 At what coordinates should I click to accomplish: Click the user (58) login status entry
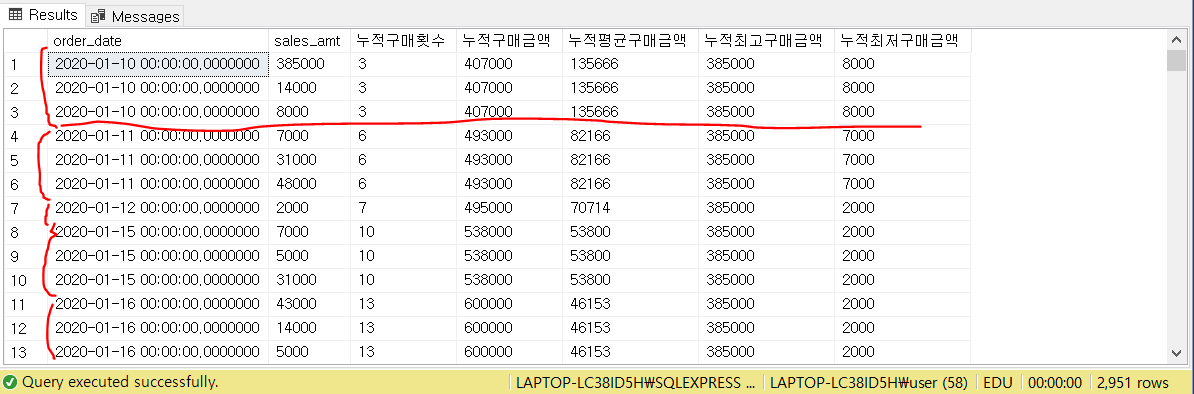tap(869, 382)
